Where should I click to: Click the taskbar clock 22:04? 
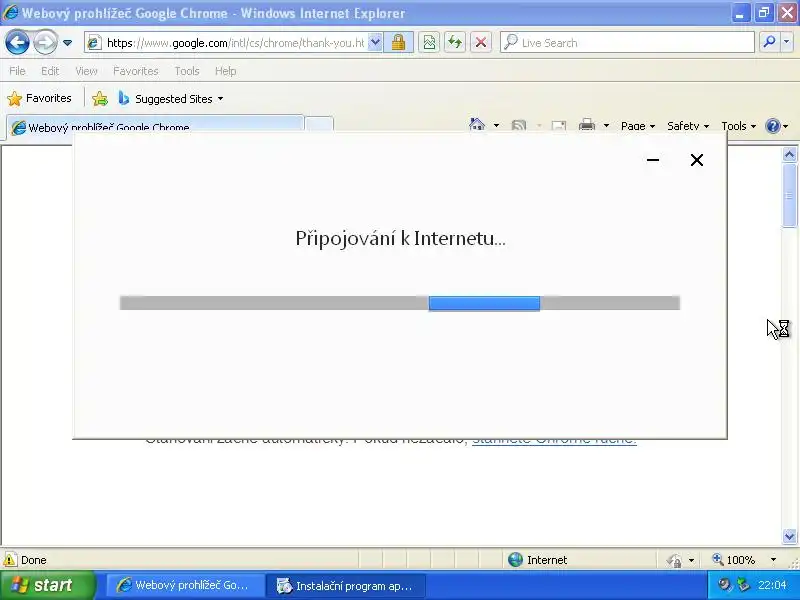click(772, 585)
